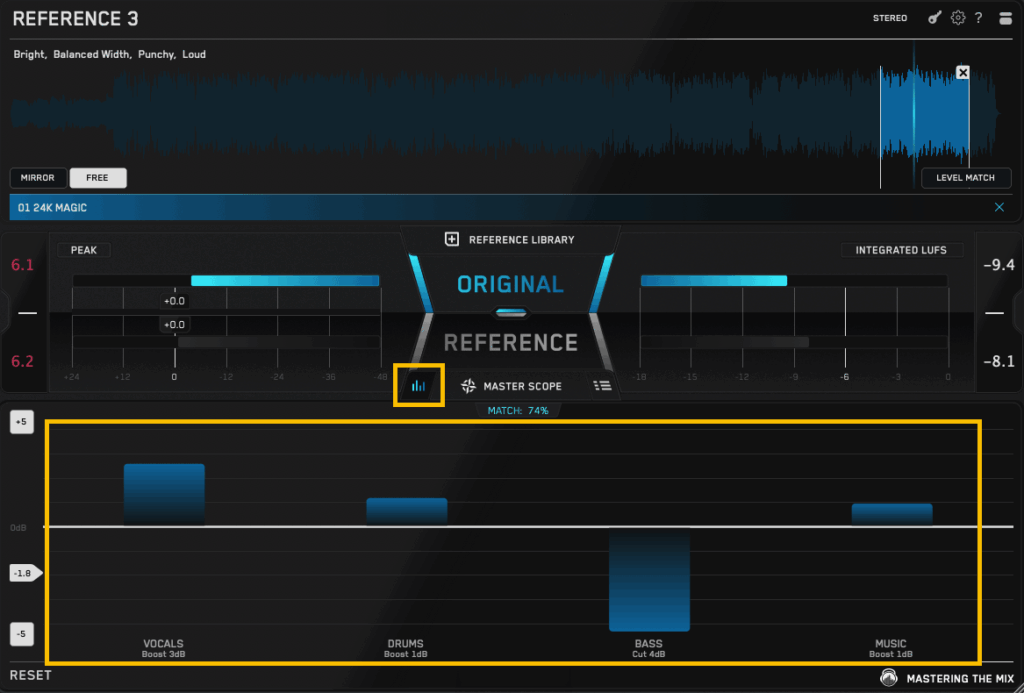Click the 'Boost 3dB' vocals suggestion
1024x693 pixels.
click(163, 654)
